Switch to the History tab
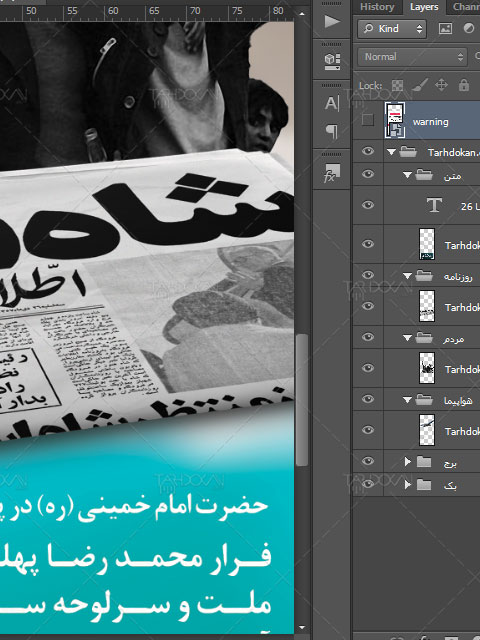Viewport: 480px width, 640px height. (377, 7)
